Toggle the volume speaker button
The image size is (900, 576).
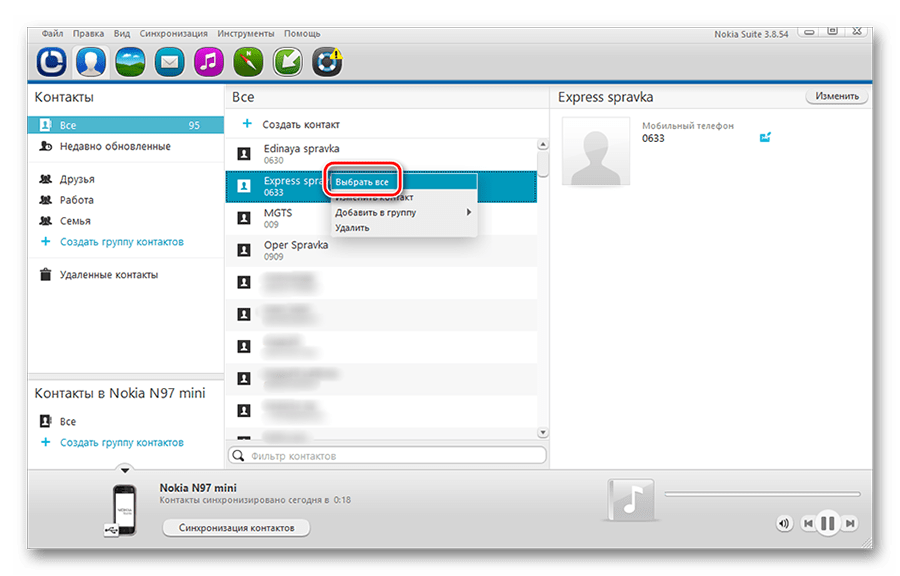pyautogui.click(x=783, y=523)
